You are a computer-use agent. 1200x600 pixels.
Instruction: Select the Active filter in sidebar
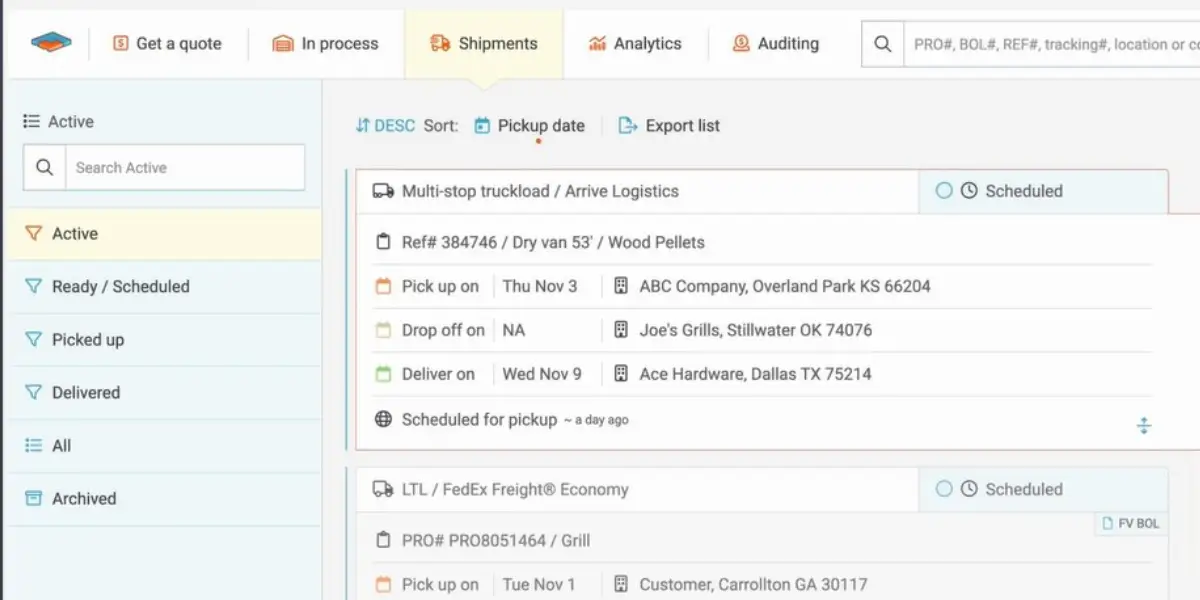click(164, 234)
